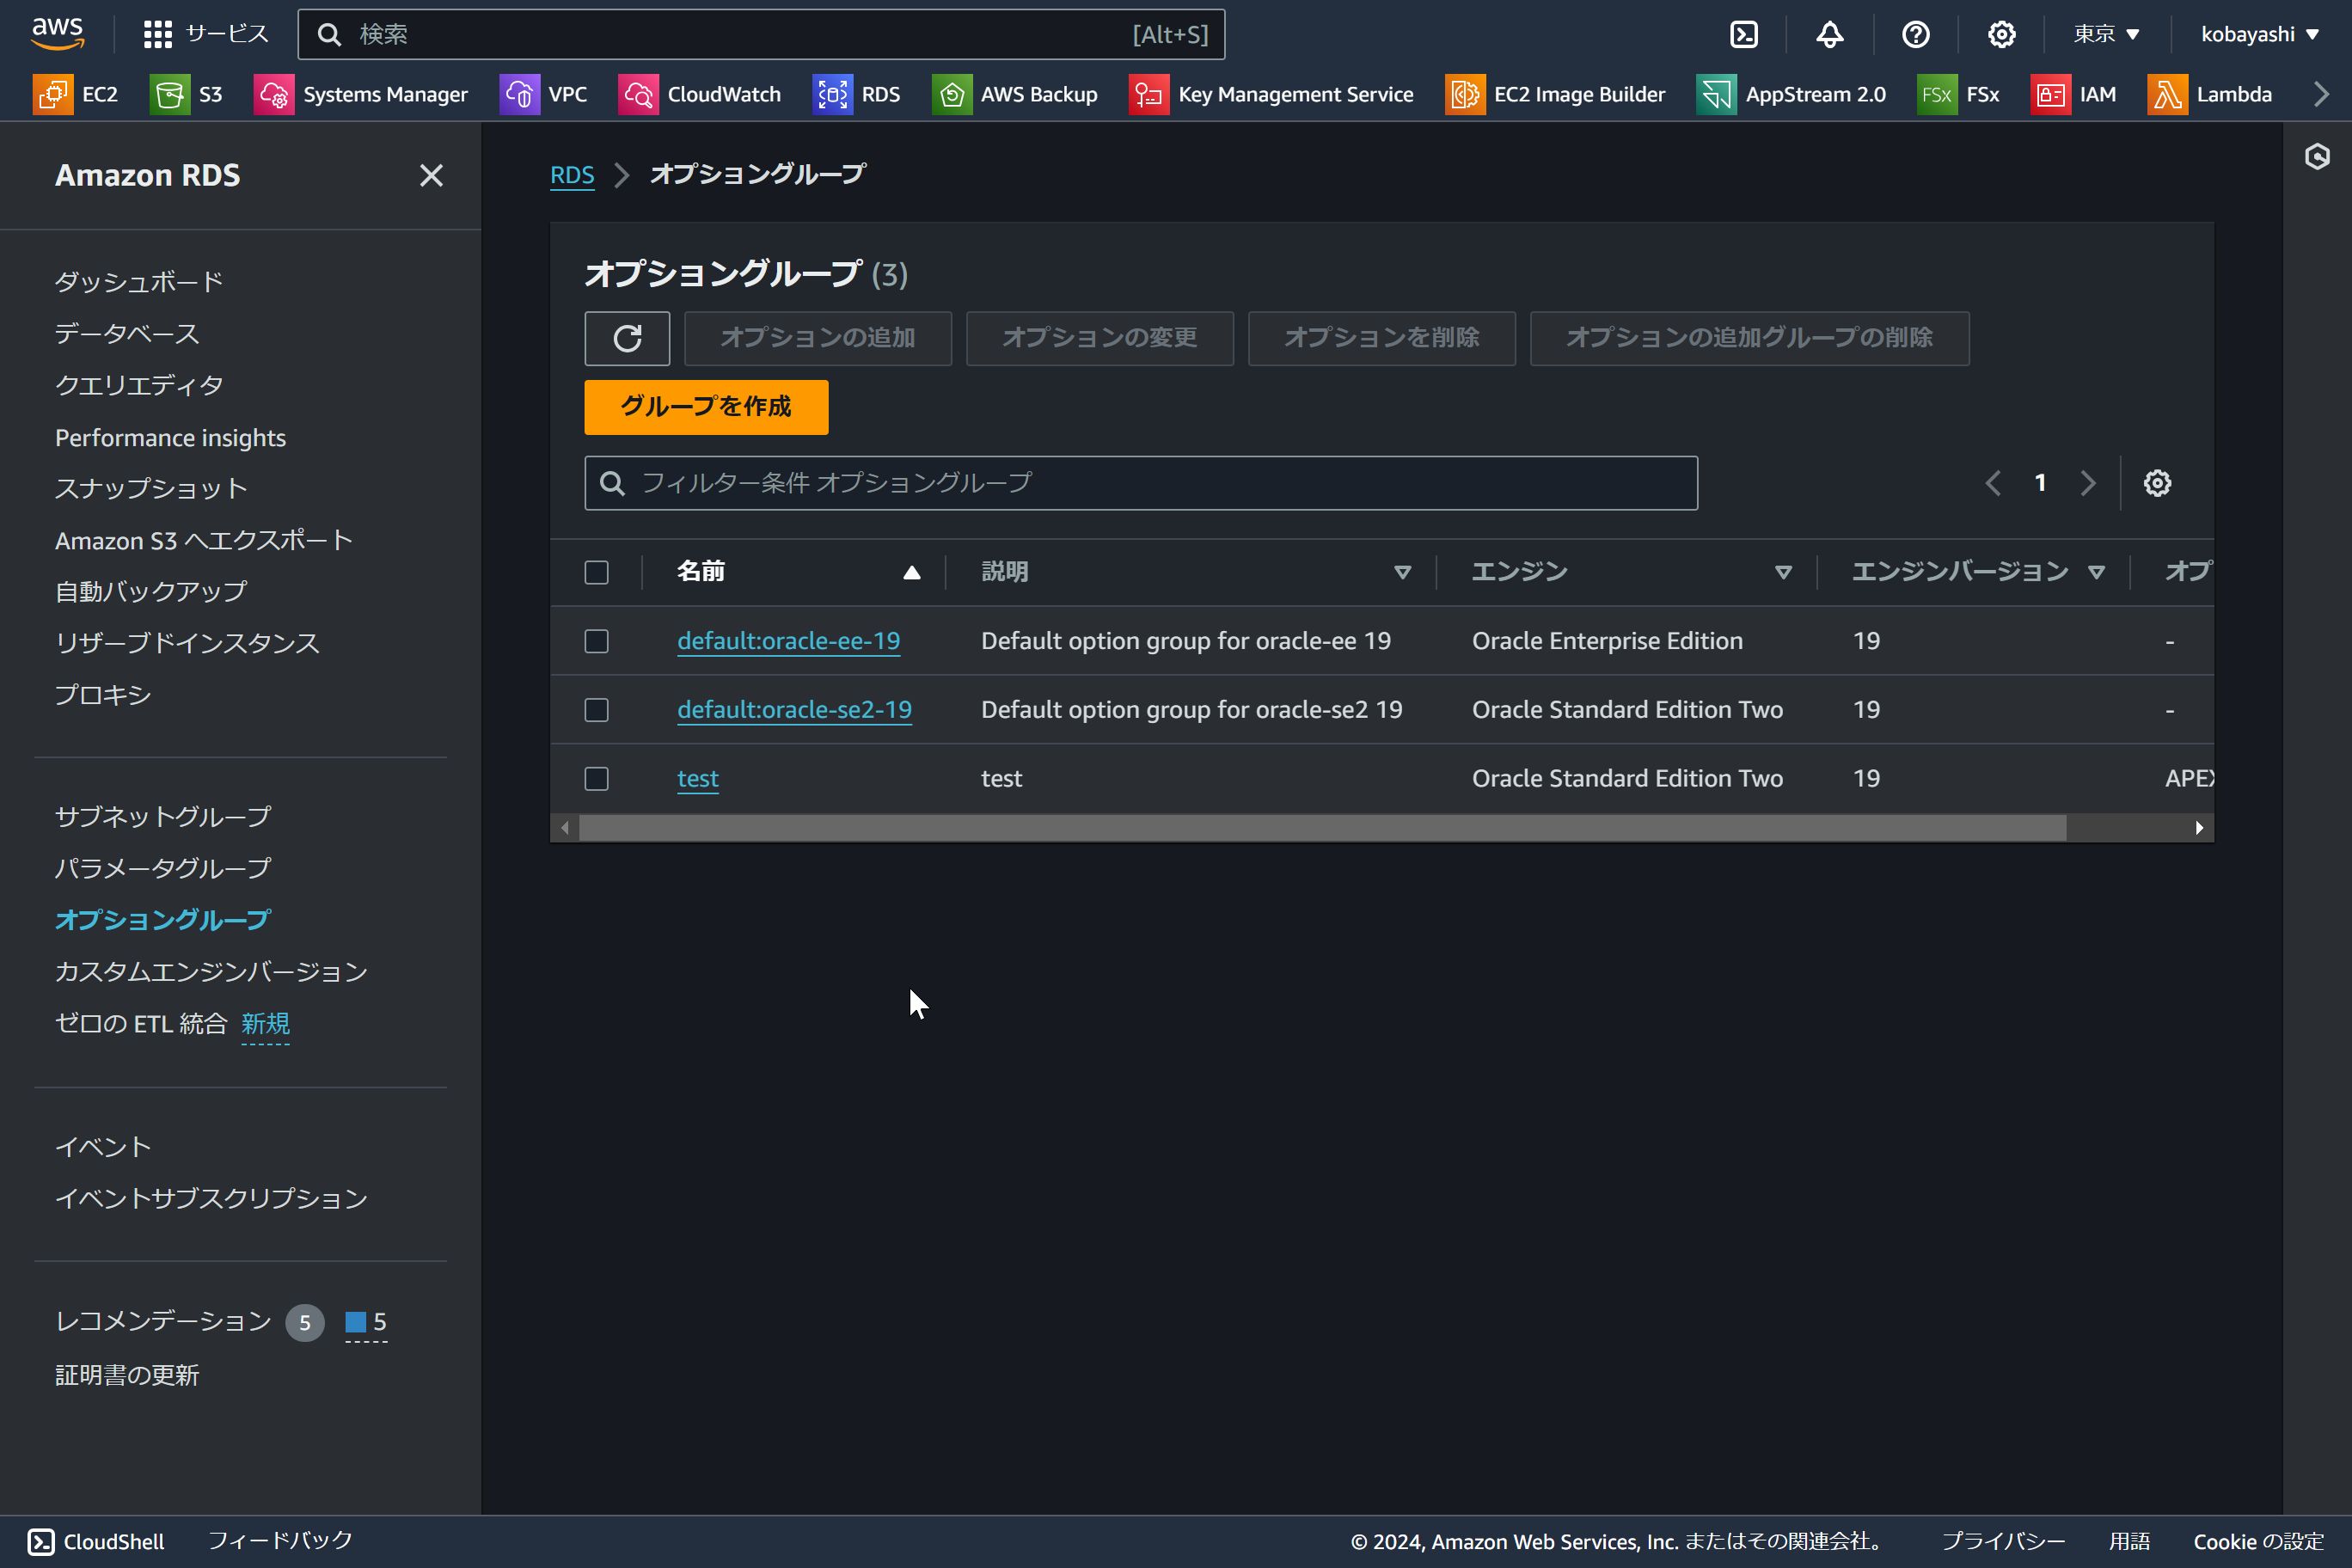This screenshot has width=2352, height=1568.
Task: Navigate to パラメータグループ in the sidebar
Action: pos(163,867)
